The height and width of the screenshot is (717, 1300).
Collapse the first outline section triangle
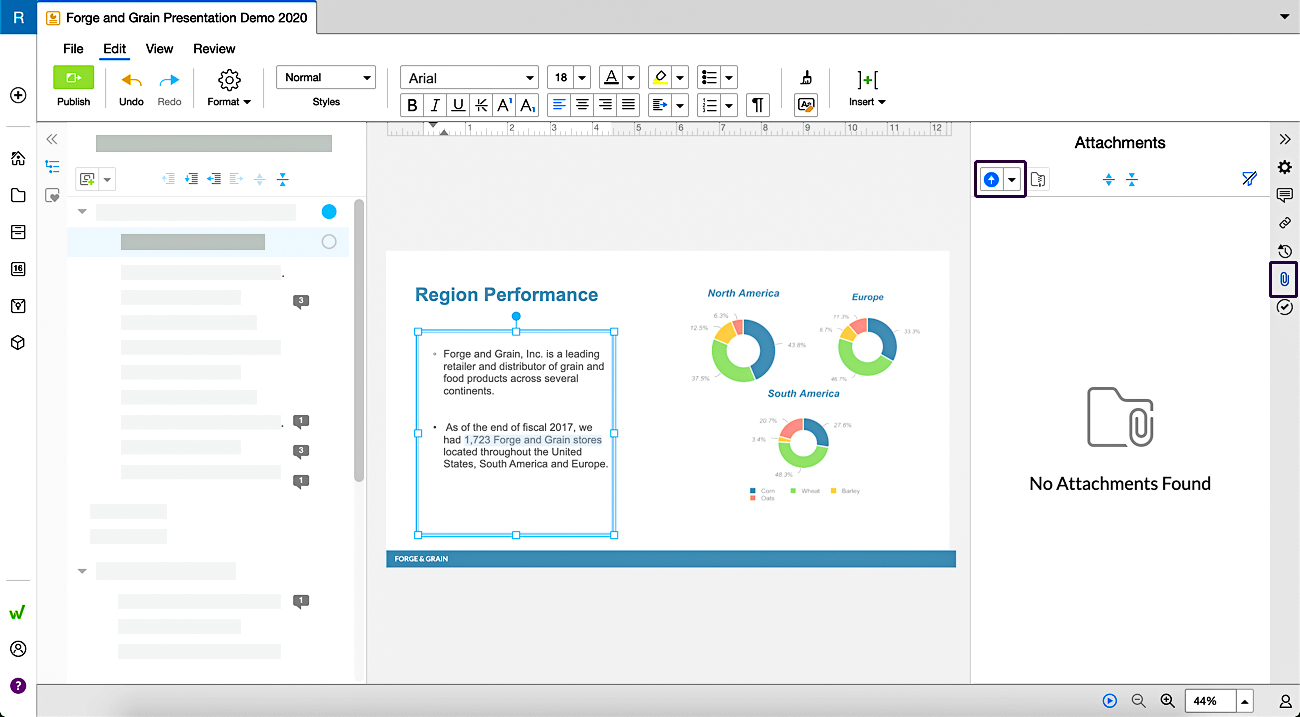click(82, 212)
